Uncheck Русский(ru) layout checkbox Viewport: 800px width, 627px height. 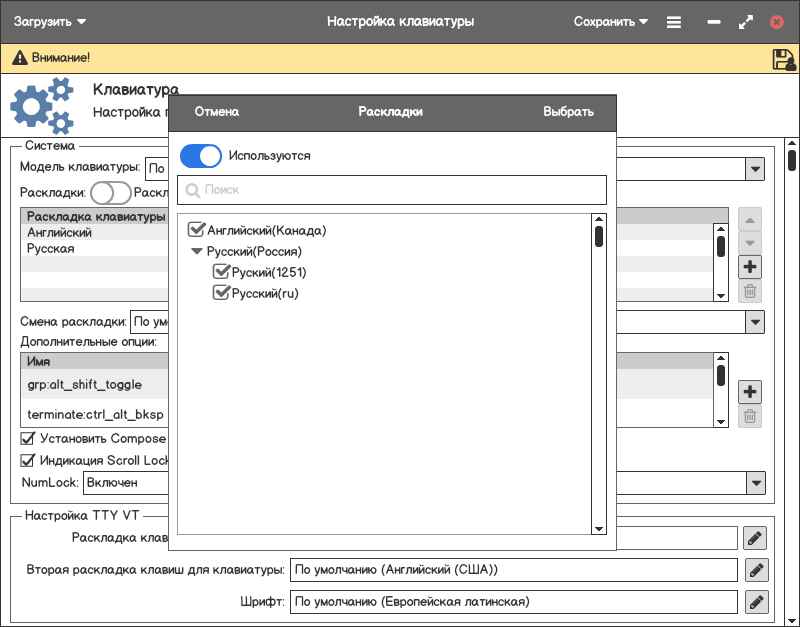pos(222,293)
